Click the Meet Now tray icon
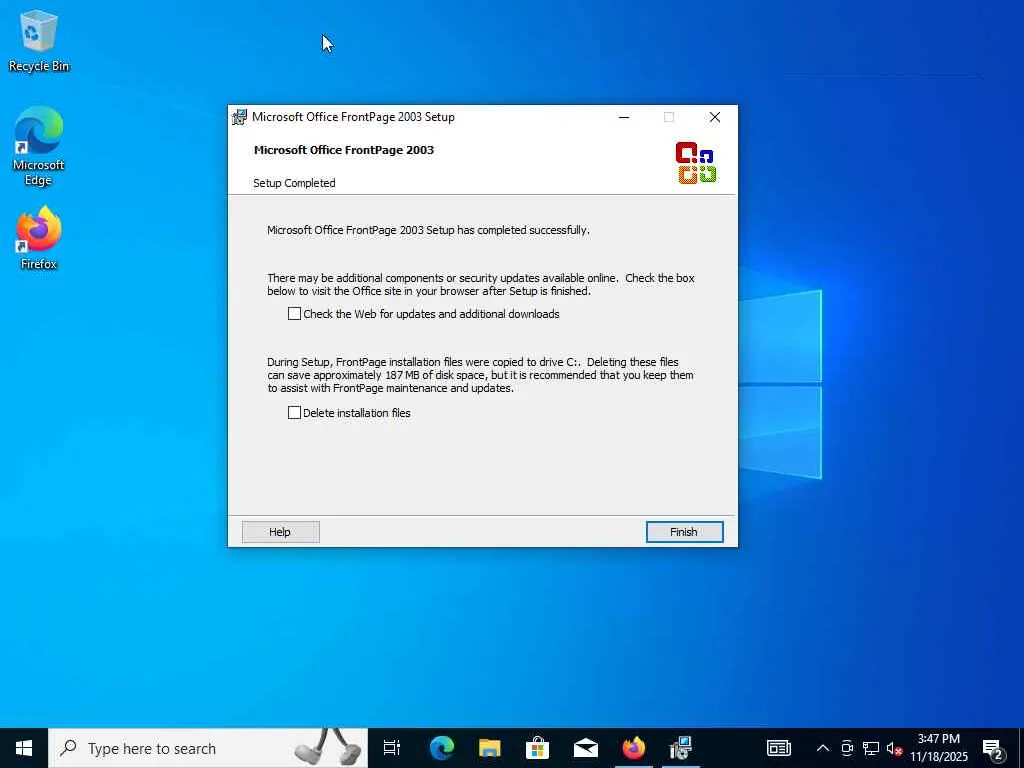The height and width of the screenshot is (768, 1024). [847, 748]
